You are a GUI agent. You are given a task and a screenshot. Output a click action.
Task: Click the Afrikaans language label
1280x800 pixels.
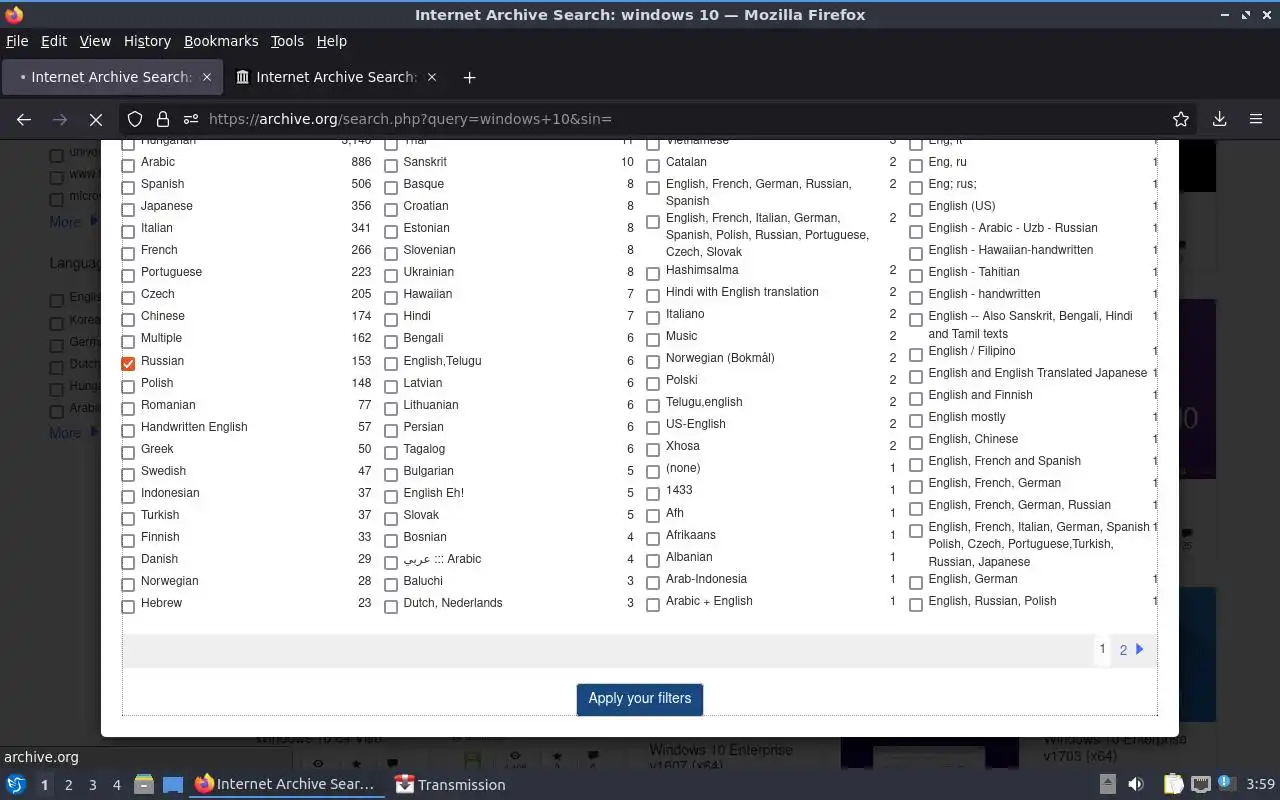pyautogui.click(x=691, y=535)
